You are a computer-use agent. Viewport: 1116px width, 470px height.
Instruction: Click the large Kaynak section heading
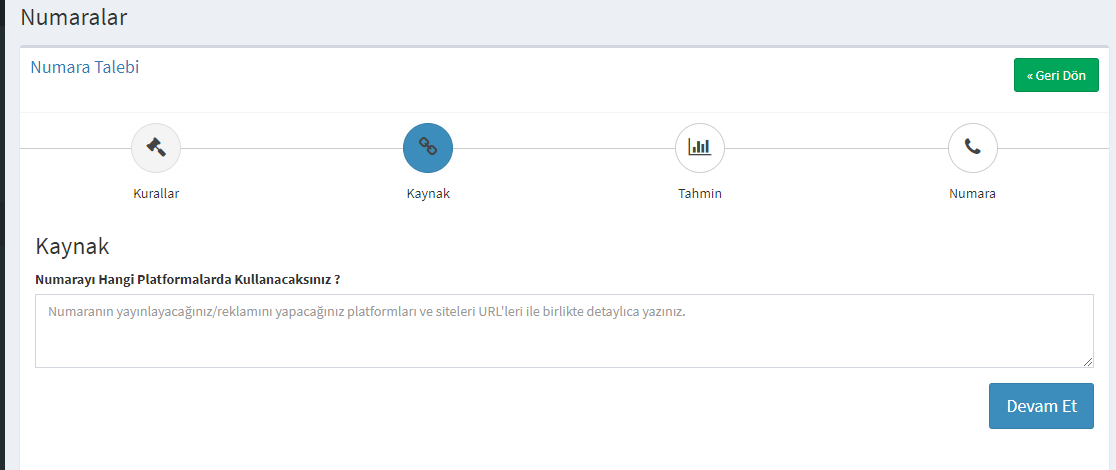click(x=72, y=246)
